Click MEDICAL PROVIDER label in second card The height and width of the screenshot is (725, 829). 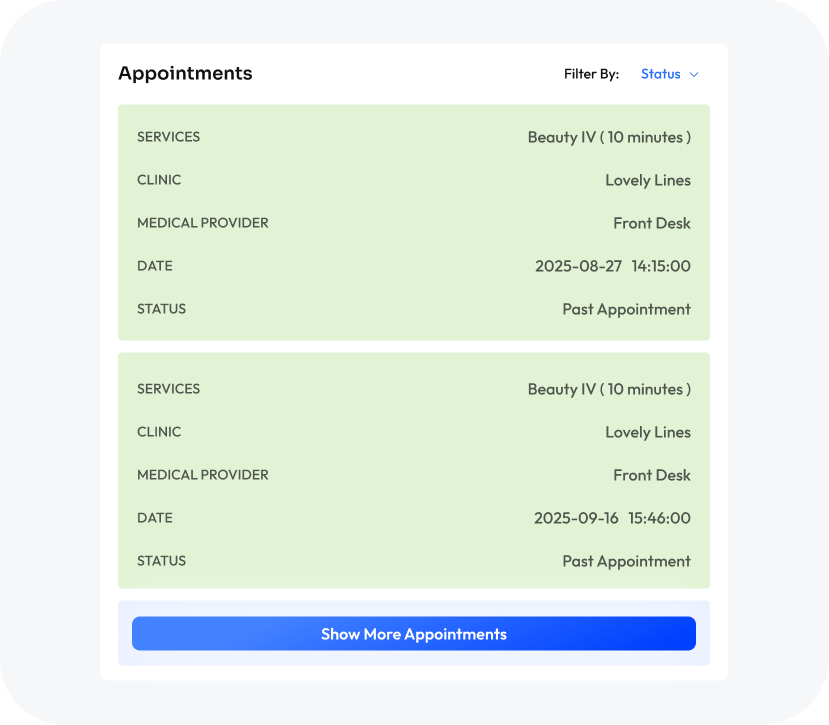click(202, 475)
